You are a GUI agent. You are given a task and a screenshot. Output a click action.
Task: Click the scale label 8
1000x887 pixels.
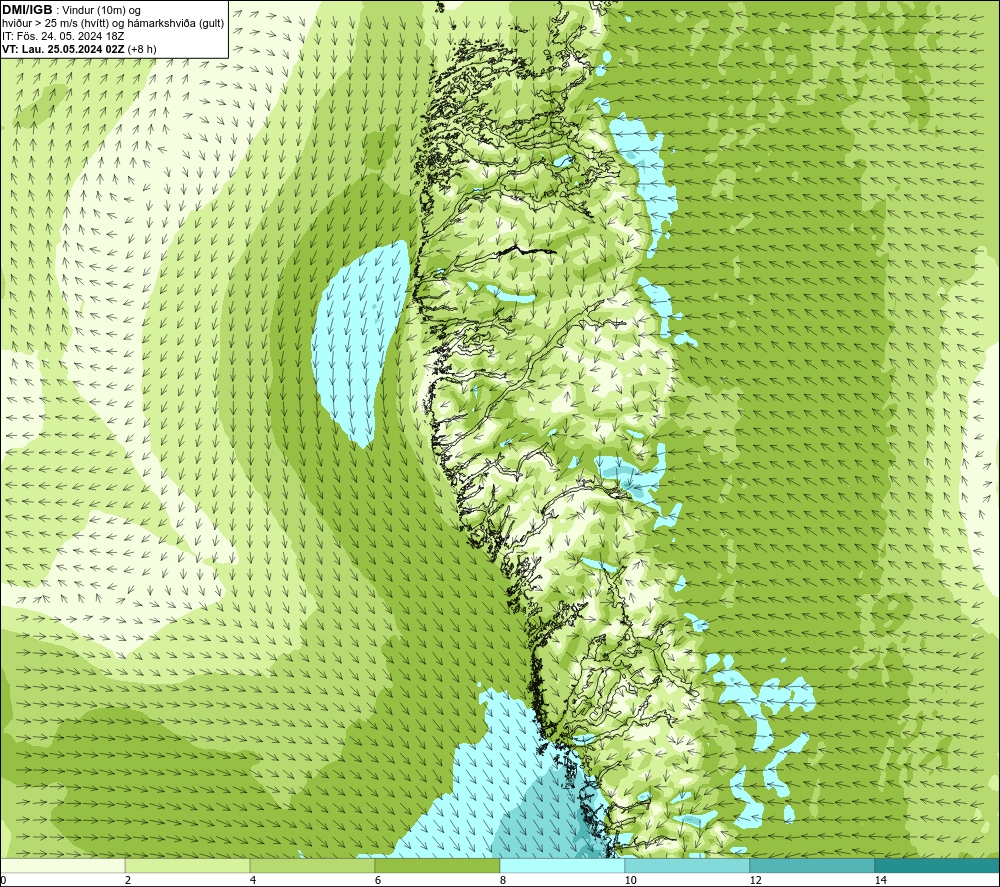pyautogui.click(x=503, y=880)
